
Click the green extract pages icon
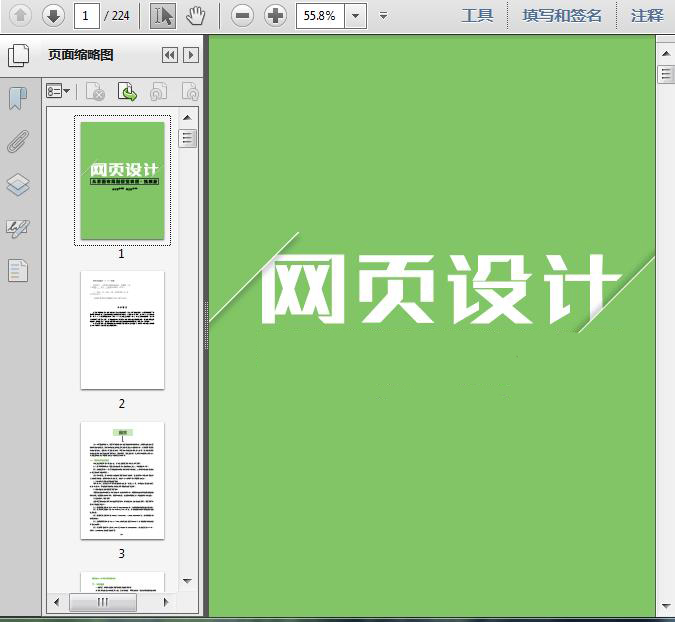(127, 92)
